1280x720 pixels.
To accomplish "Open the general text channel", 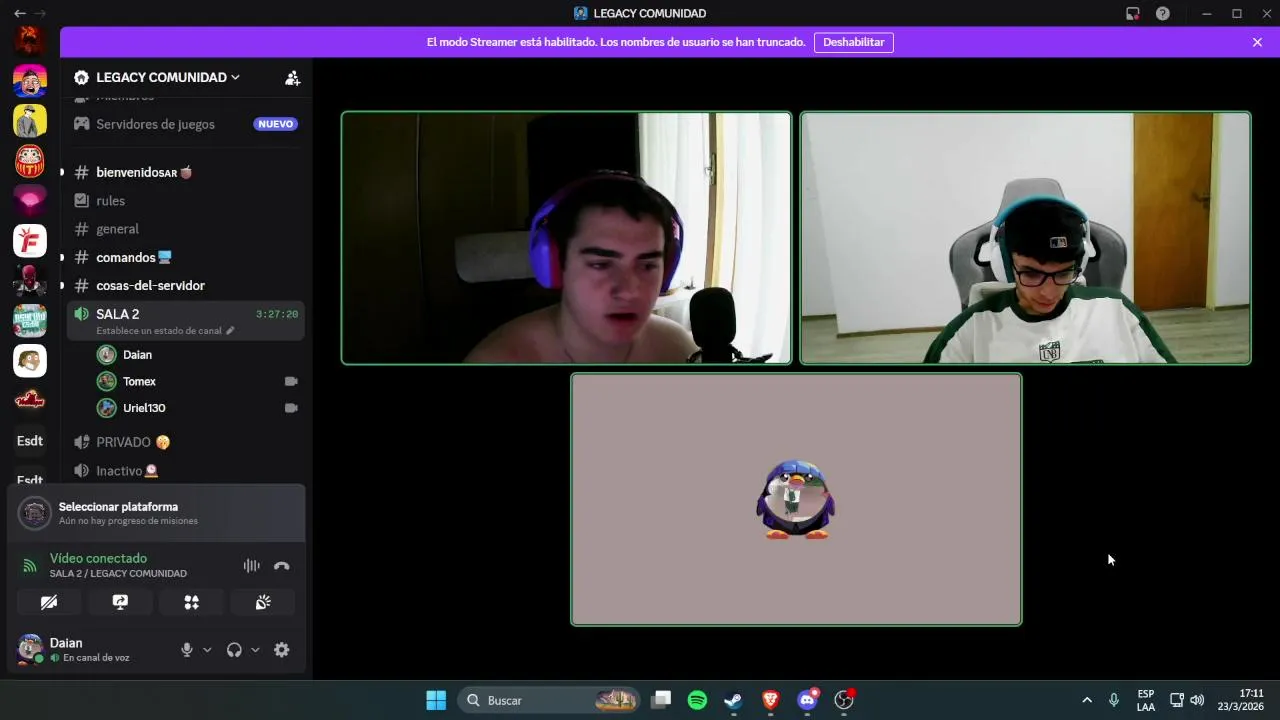I will [186, 229].
